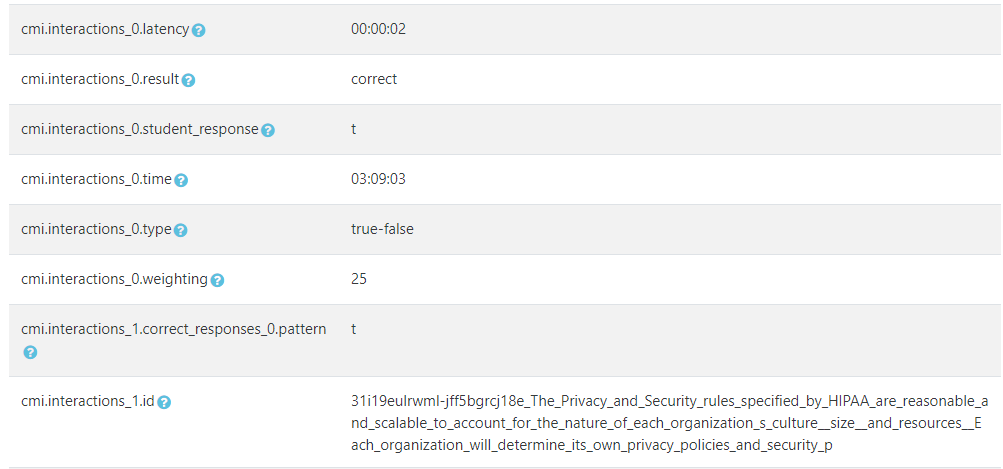Open help for cmi.interactions_1.correct_responses_0.pattern
Image resolution: width=1003 pixels, height=469 pixels.
tap(30, 352)
